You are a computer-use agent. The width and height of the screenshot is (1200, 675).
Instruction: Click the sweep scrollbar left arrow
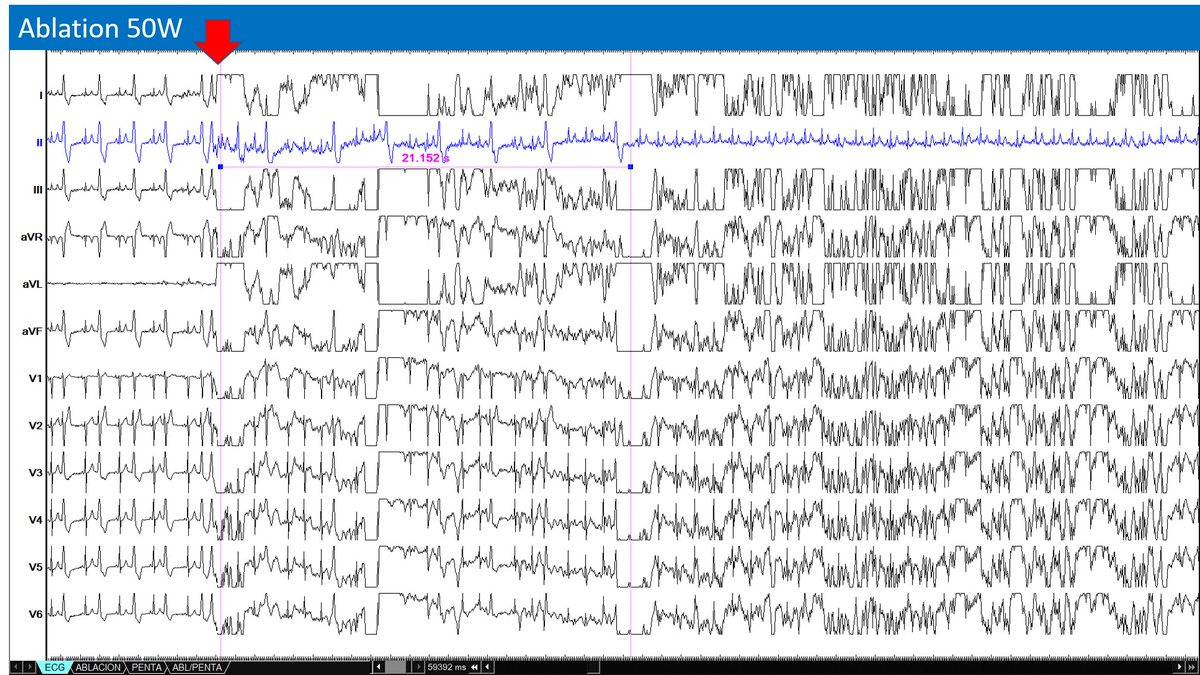378,667
